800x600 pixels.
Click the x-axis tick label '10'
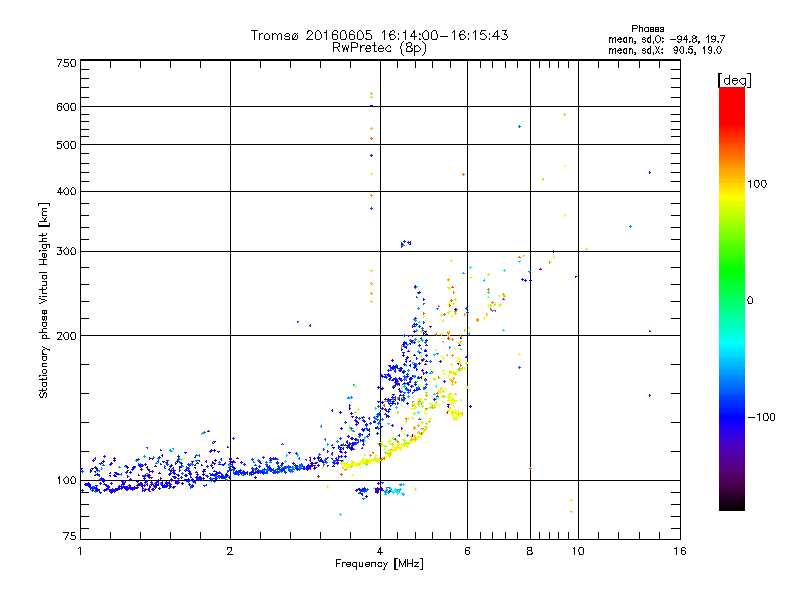tap(578, 551)
